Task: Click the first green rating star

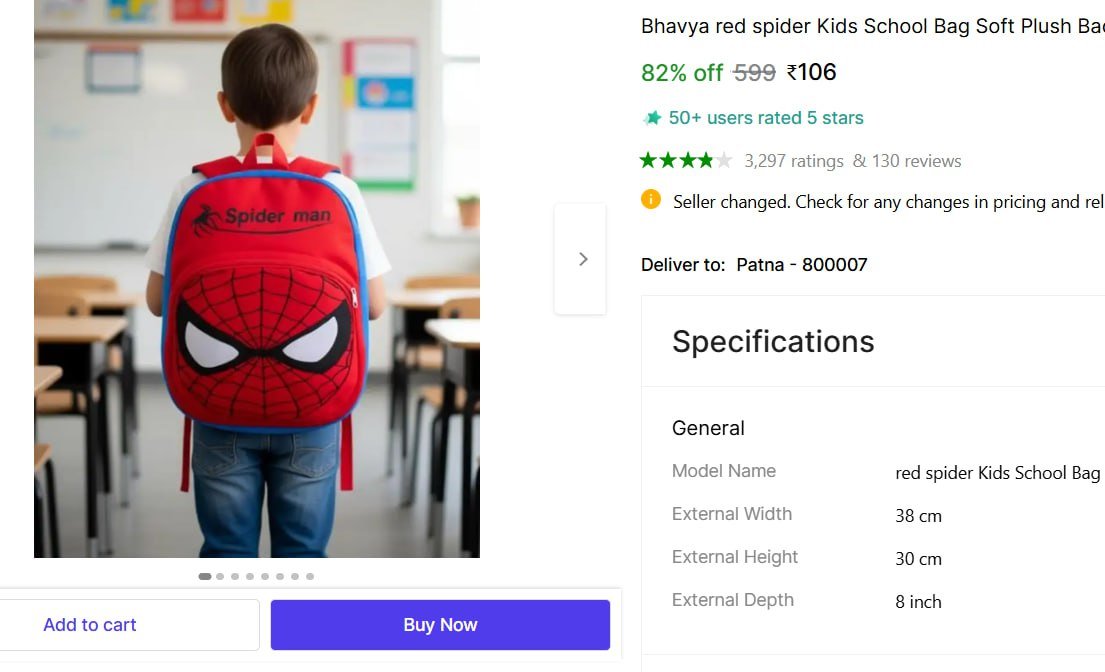Action: coord(648,160)
